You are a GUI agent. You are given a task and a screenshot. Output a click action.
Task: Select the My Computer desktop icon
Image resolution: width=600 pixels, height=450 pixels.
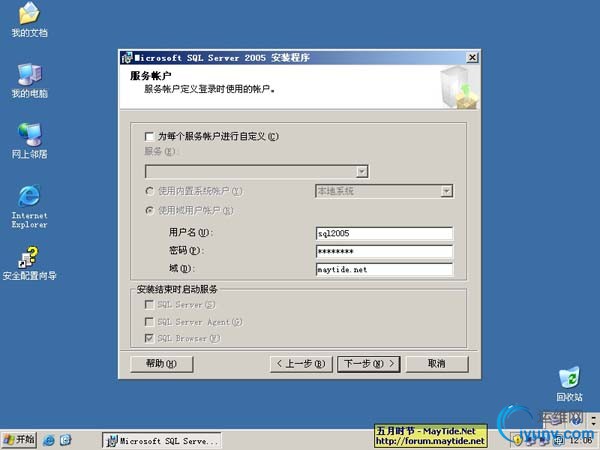[x=29, y=80]
